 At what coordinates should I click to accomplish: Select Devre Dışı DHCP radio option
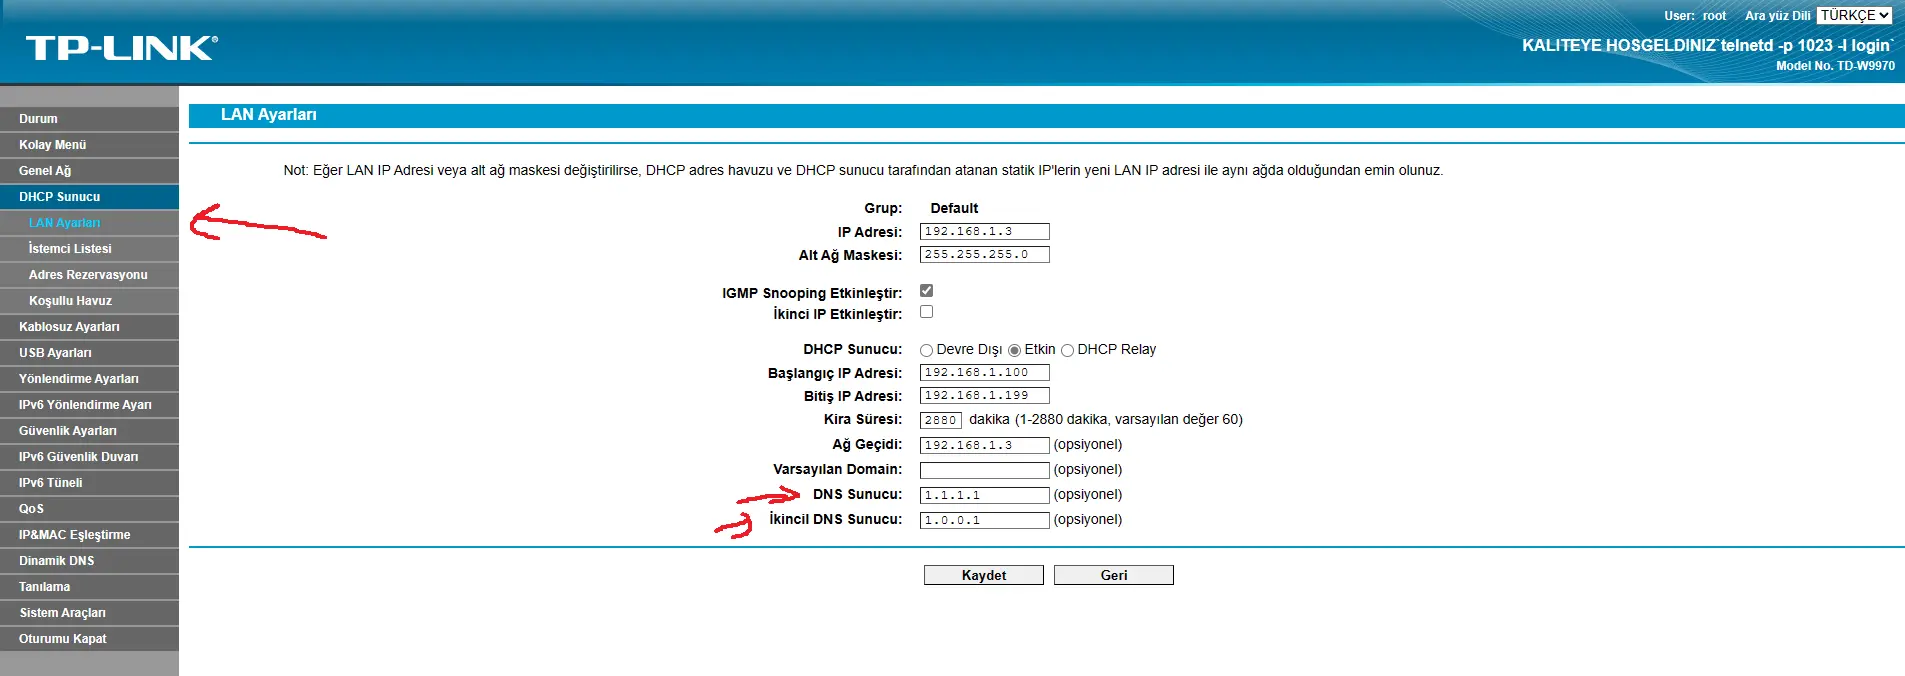pyautogui.click(x=926, y=350)
